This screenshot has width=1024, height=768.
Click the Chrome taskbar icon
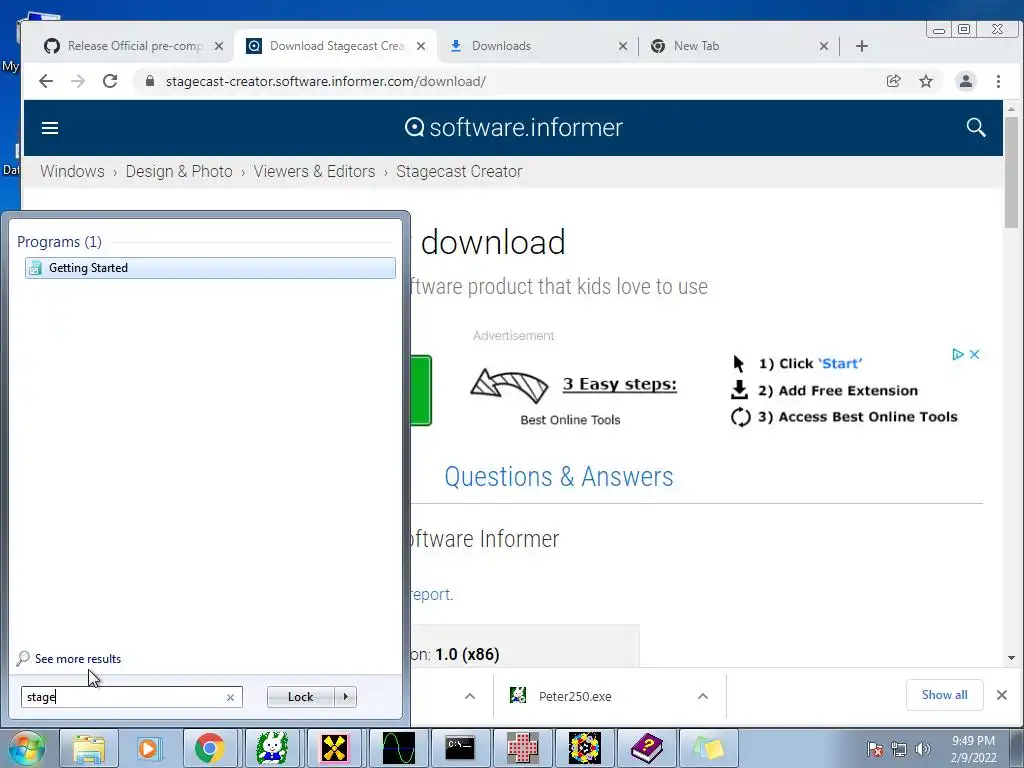coord(210,748)
